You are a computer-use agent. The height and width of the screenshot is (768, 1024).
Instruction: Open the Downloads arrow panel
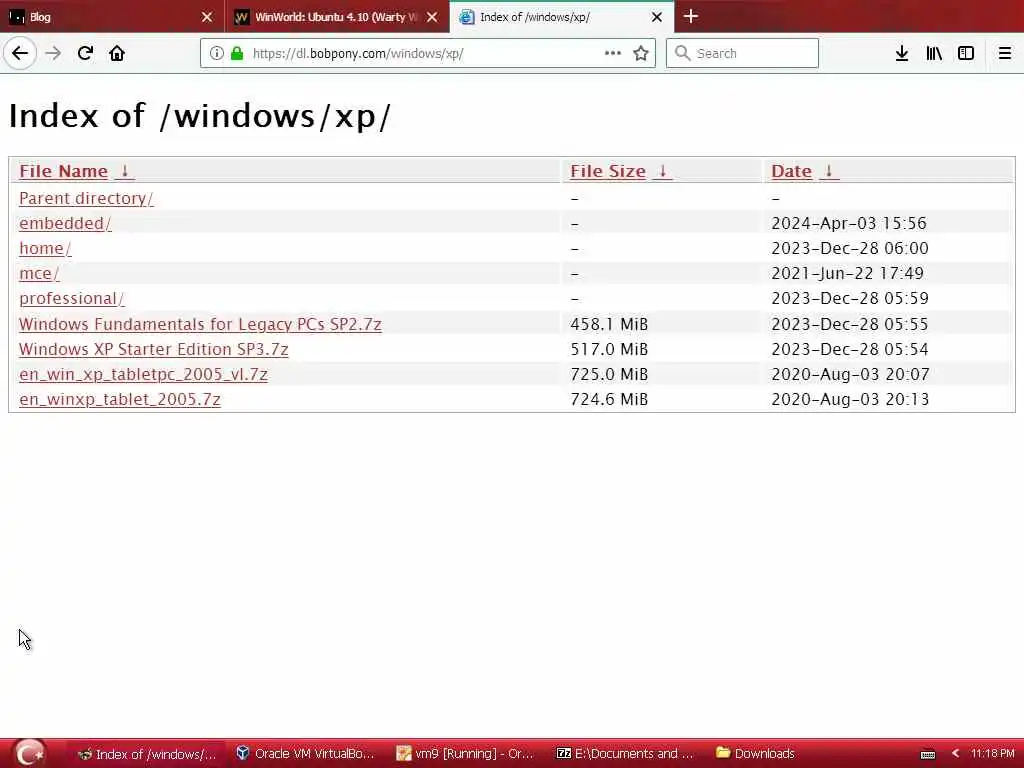click(902, 53)
